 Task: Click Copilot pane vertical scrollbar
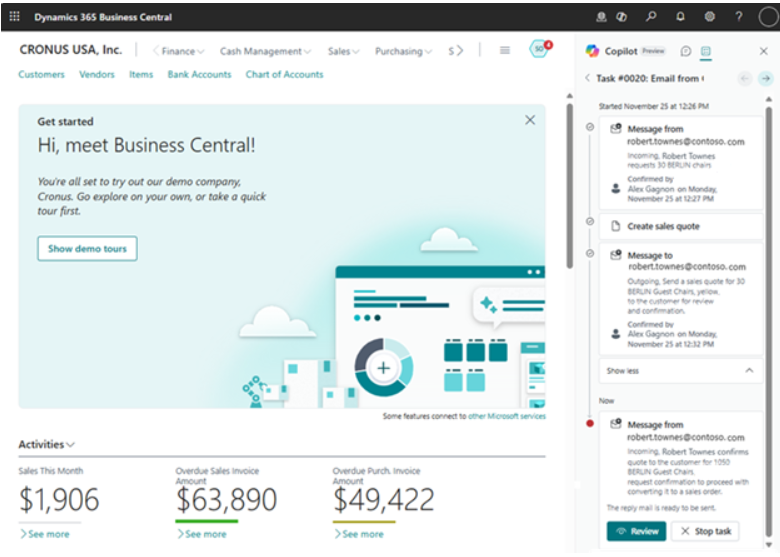(769, 321)
